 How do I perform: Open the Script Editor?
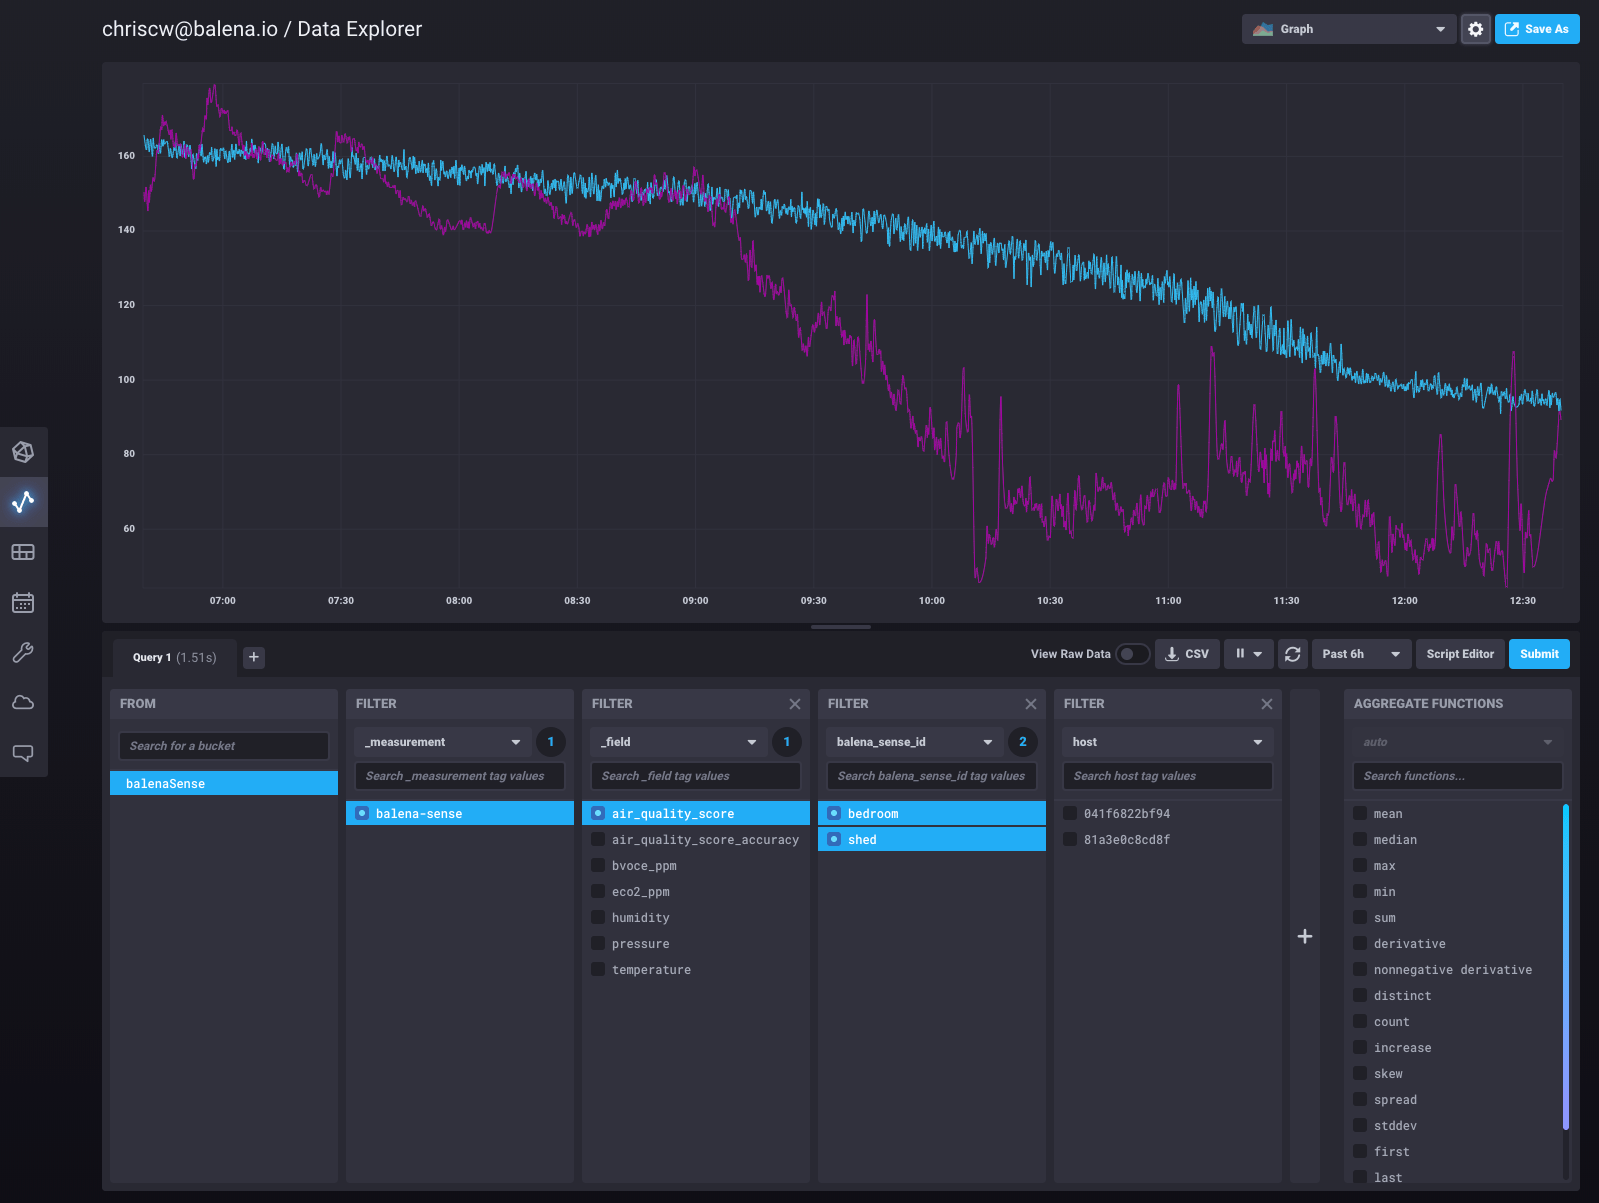click(x=1459, y=654)
